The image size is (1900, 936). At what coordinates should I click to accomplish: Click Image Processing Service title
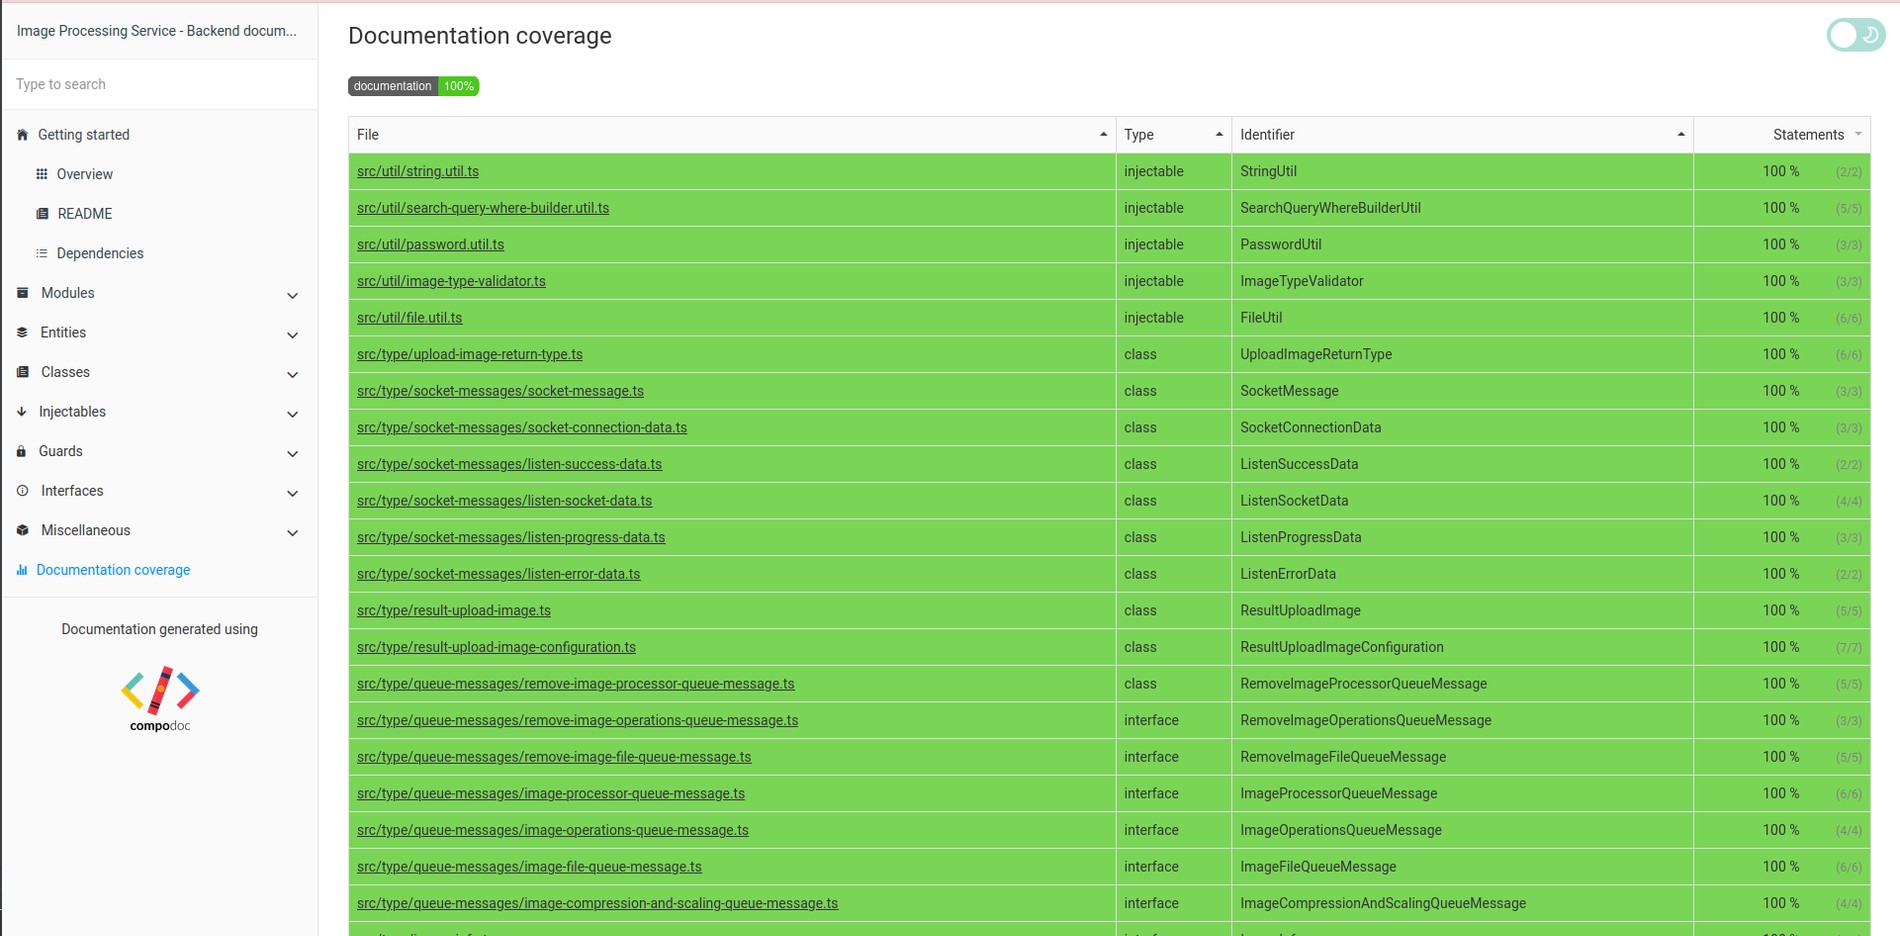tap(157, 31)
